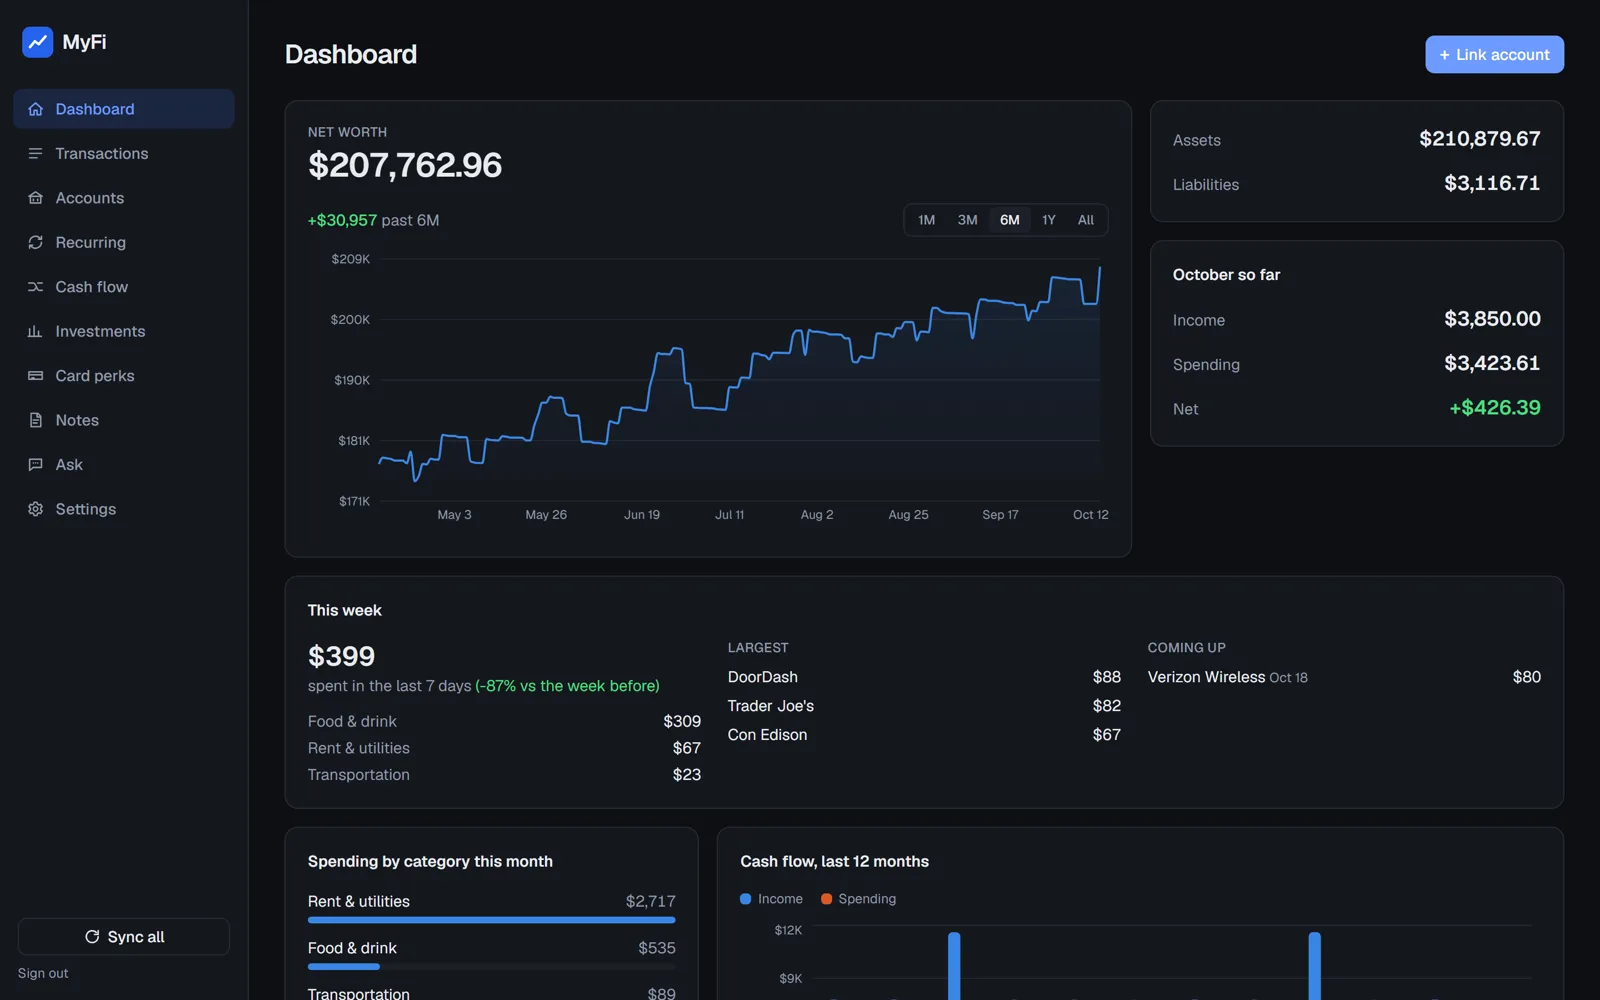Click the Food & drink spending bar
Image resolution: width=1600 pixels, height=1000 pixels.
tap(491, 967)
